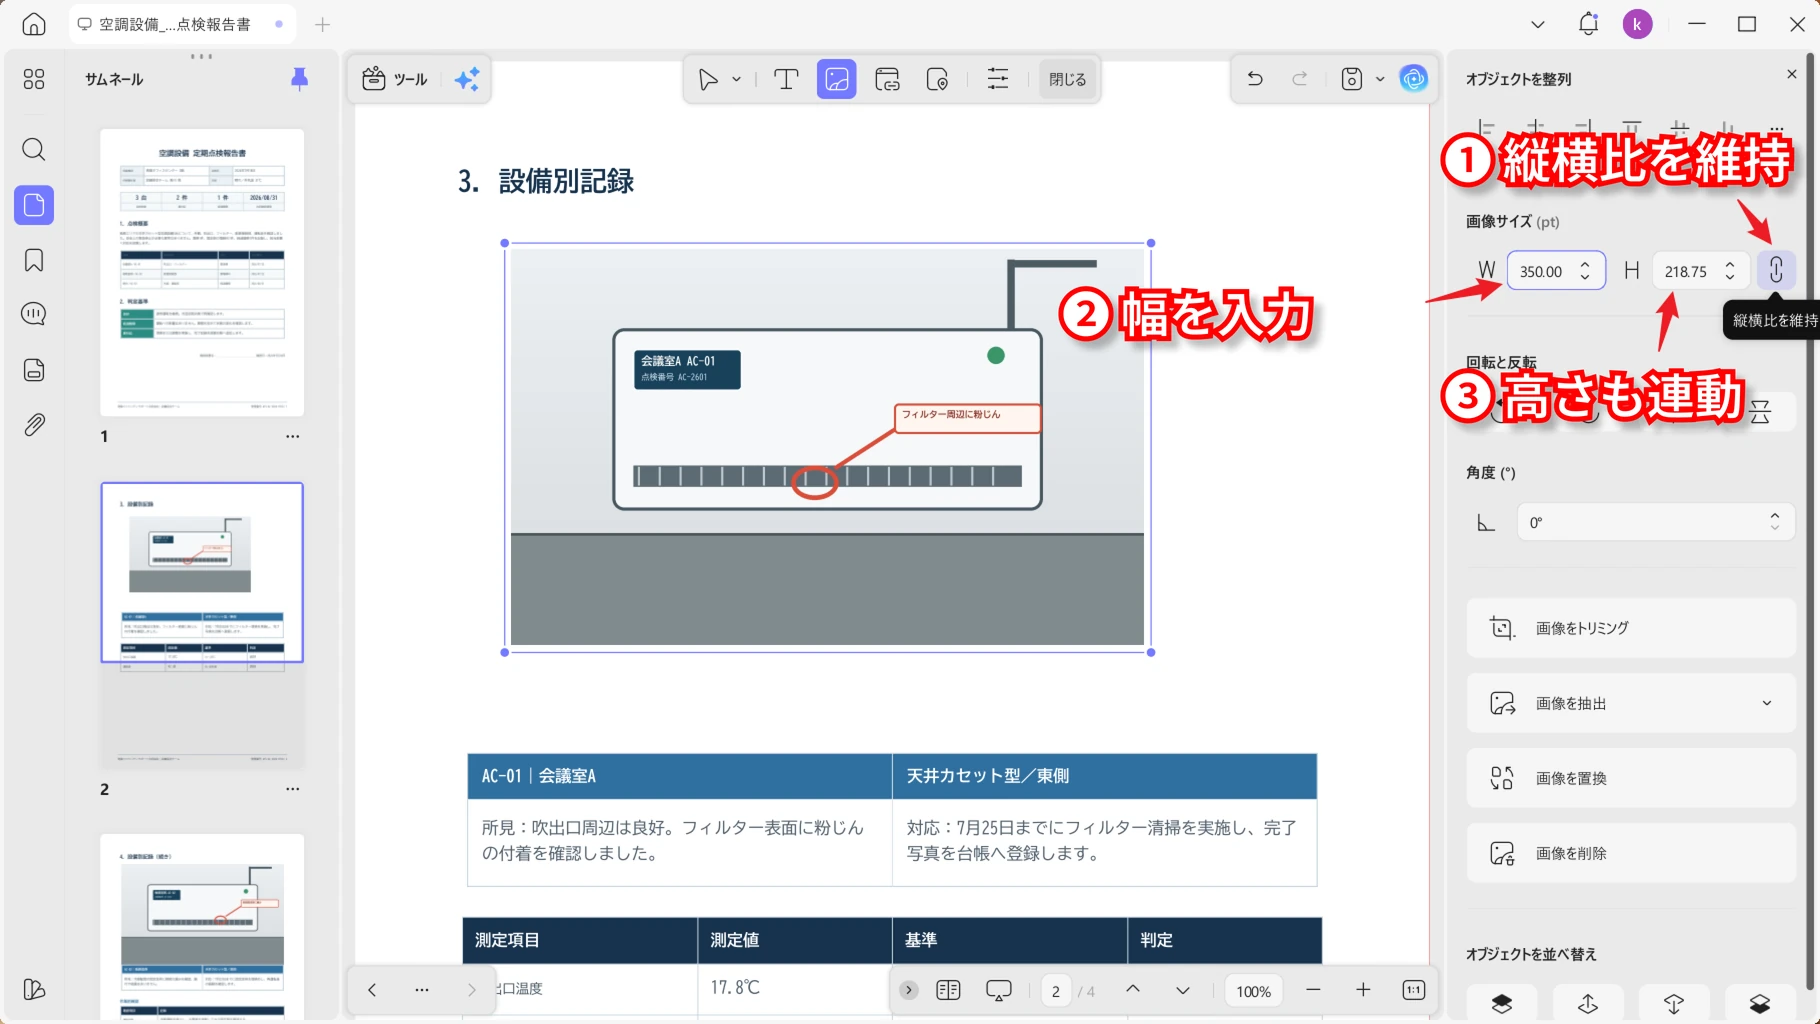The image size is (1820, 1024).
Task: Open the notifications bell
Action: (1588, 24)
